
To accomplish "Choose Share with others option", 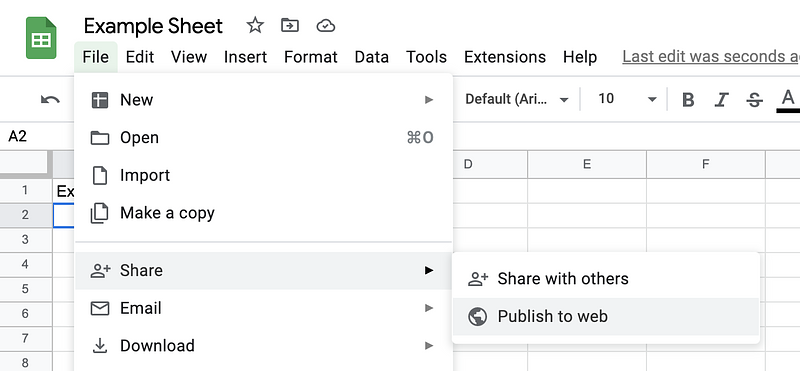I will pyautogui.click(x=606, y=279).
